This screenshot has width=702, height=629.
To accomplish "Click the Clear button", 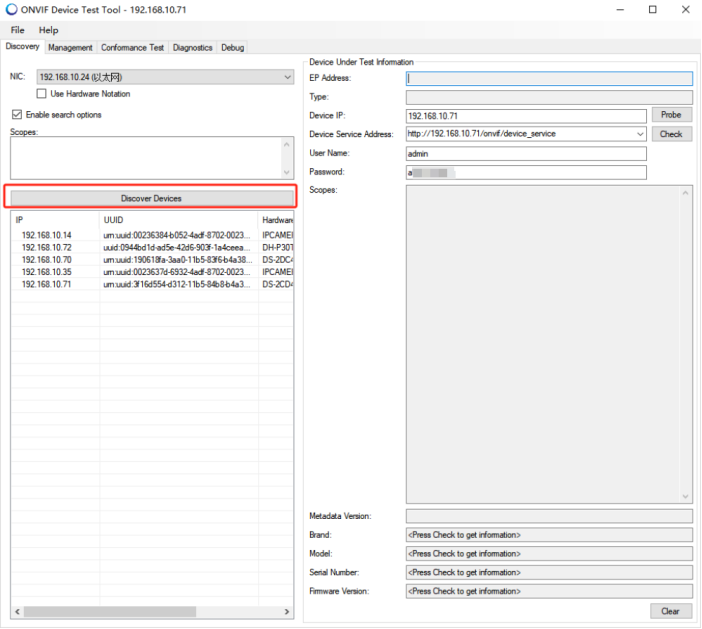I will [671, 611].
